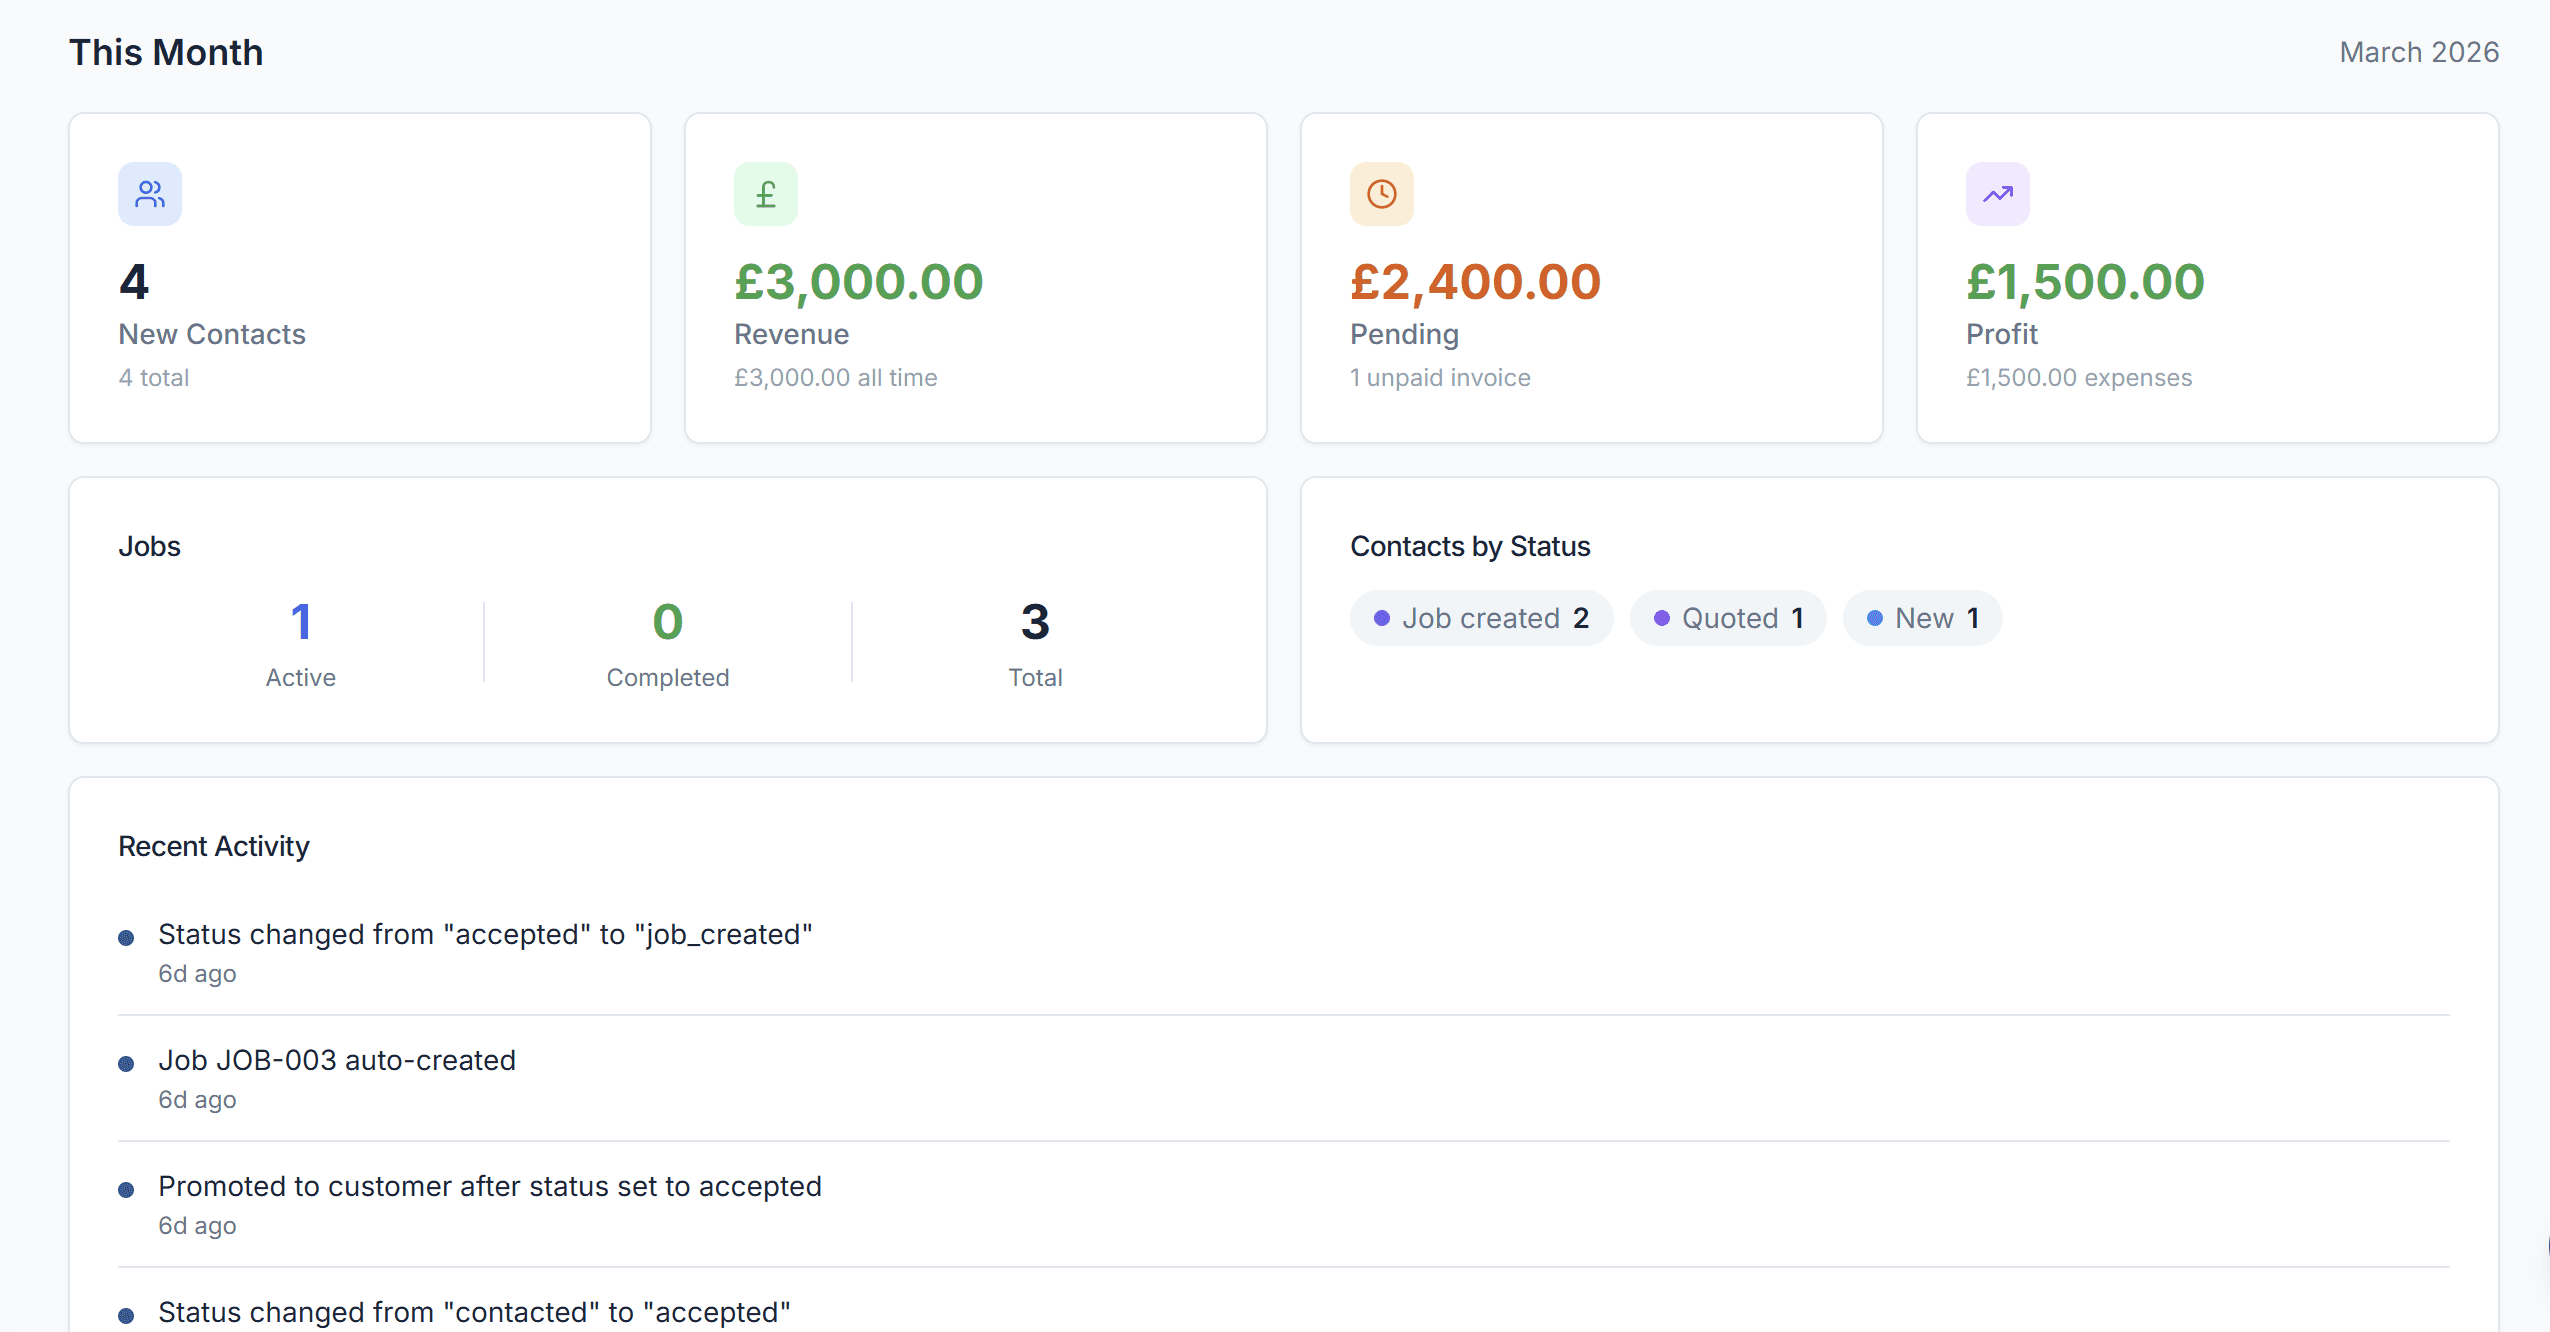Click the Active jobs count
Image resolution: width=2550 pixels, height=1332 pixels.
tap(300, 621)
